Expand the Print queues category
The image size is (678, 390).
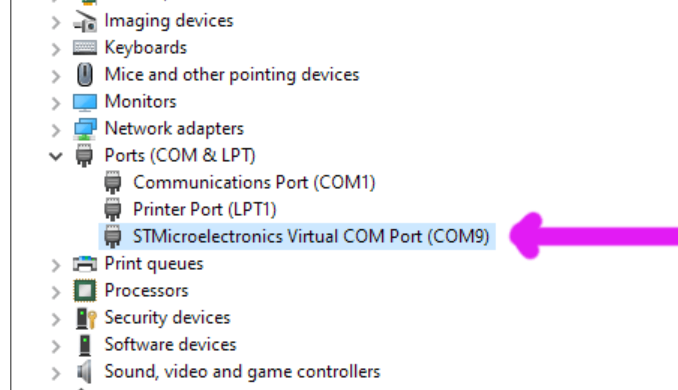(56, 265)
